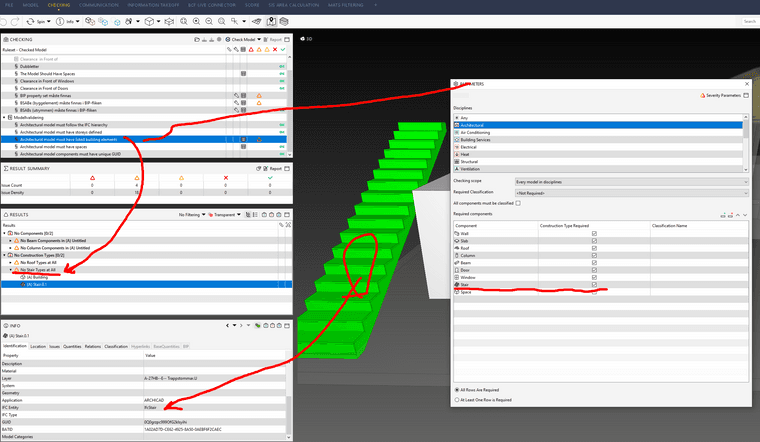The image size is (760, 442).
Task: Click the 3D cube view icon
Action: pos(149,21)
